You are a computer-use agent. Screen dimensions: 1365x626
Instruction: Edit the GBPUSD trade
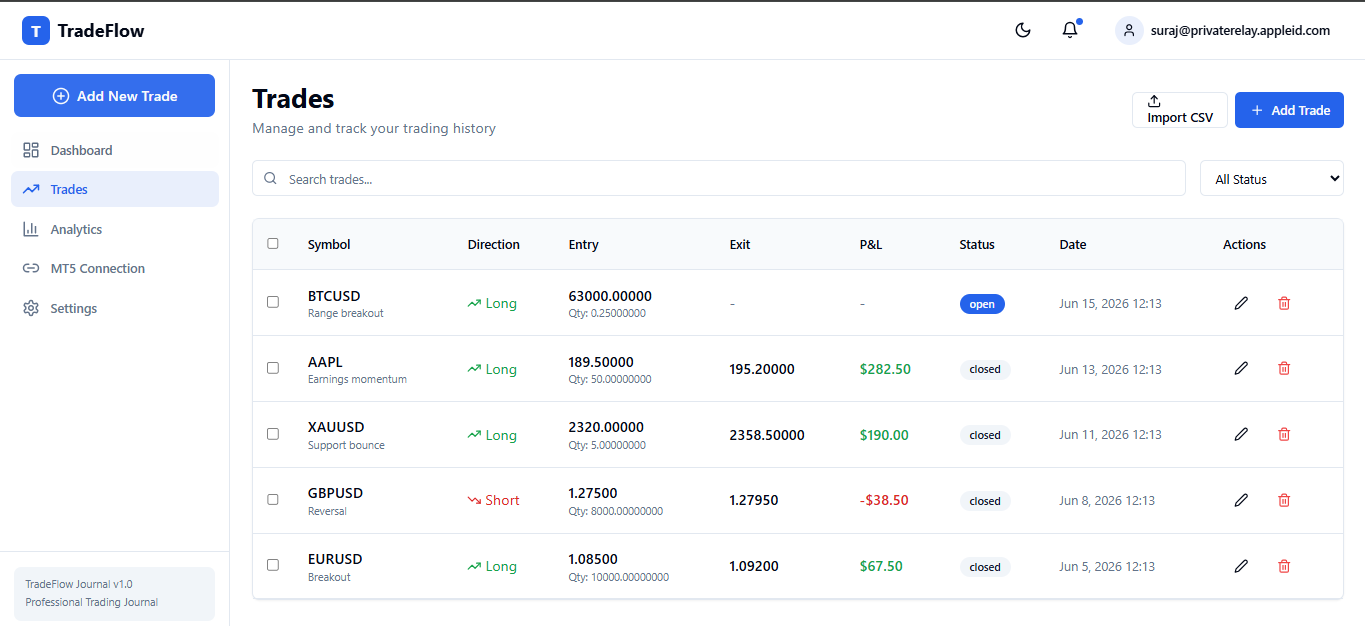tap(1241, 500)
